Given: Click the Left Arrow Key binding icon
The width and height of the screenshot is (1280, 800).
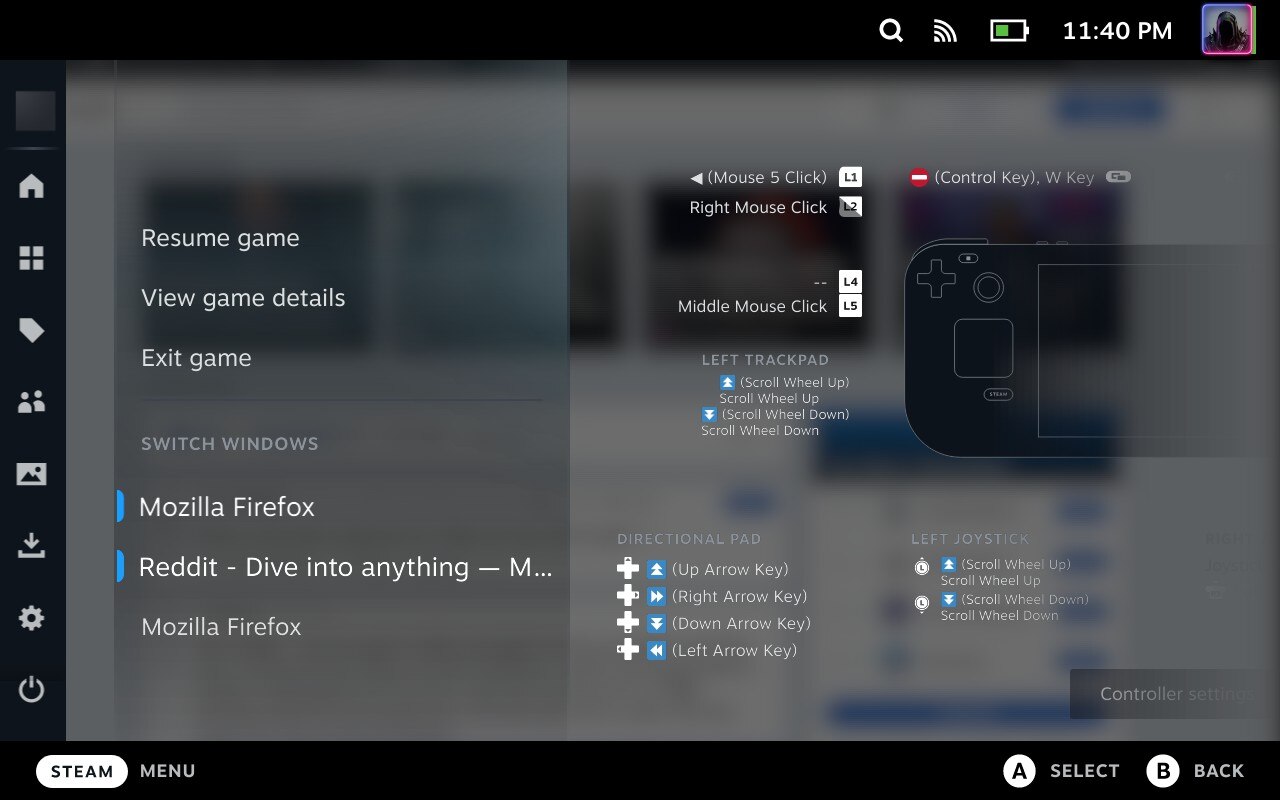Looking at the screenshot, I should 656,650.
